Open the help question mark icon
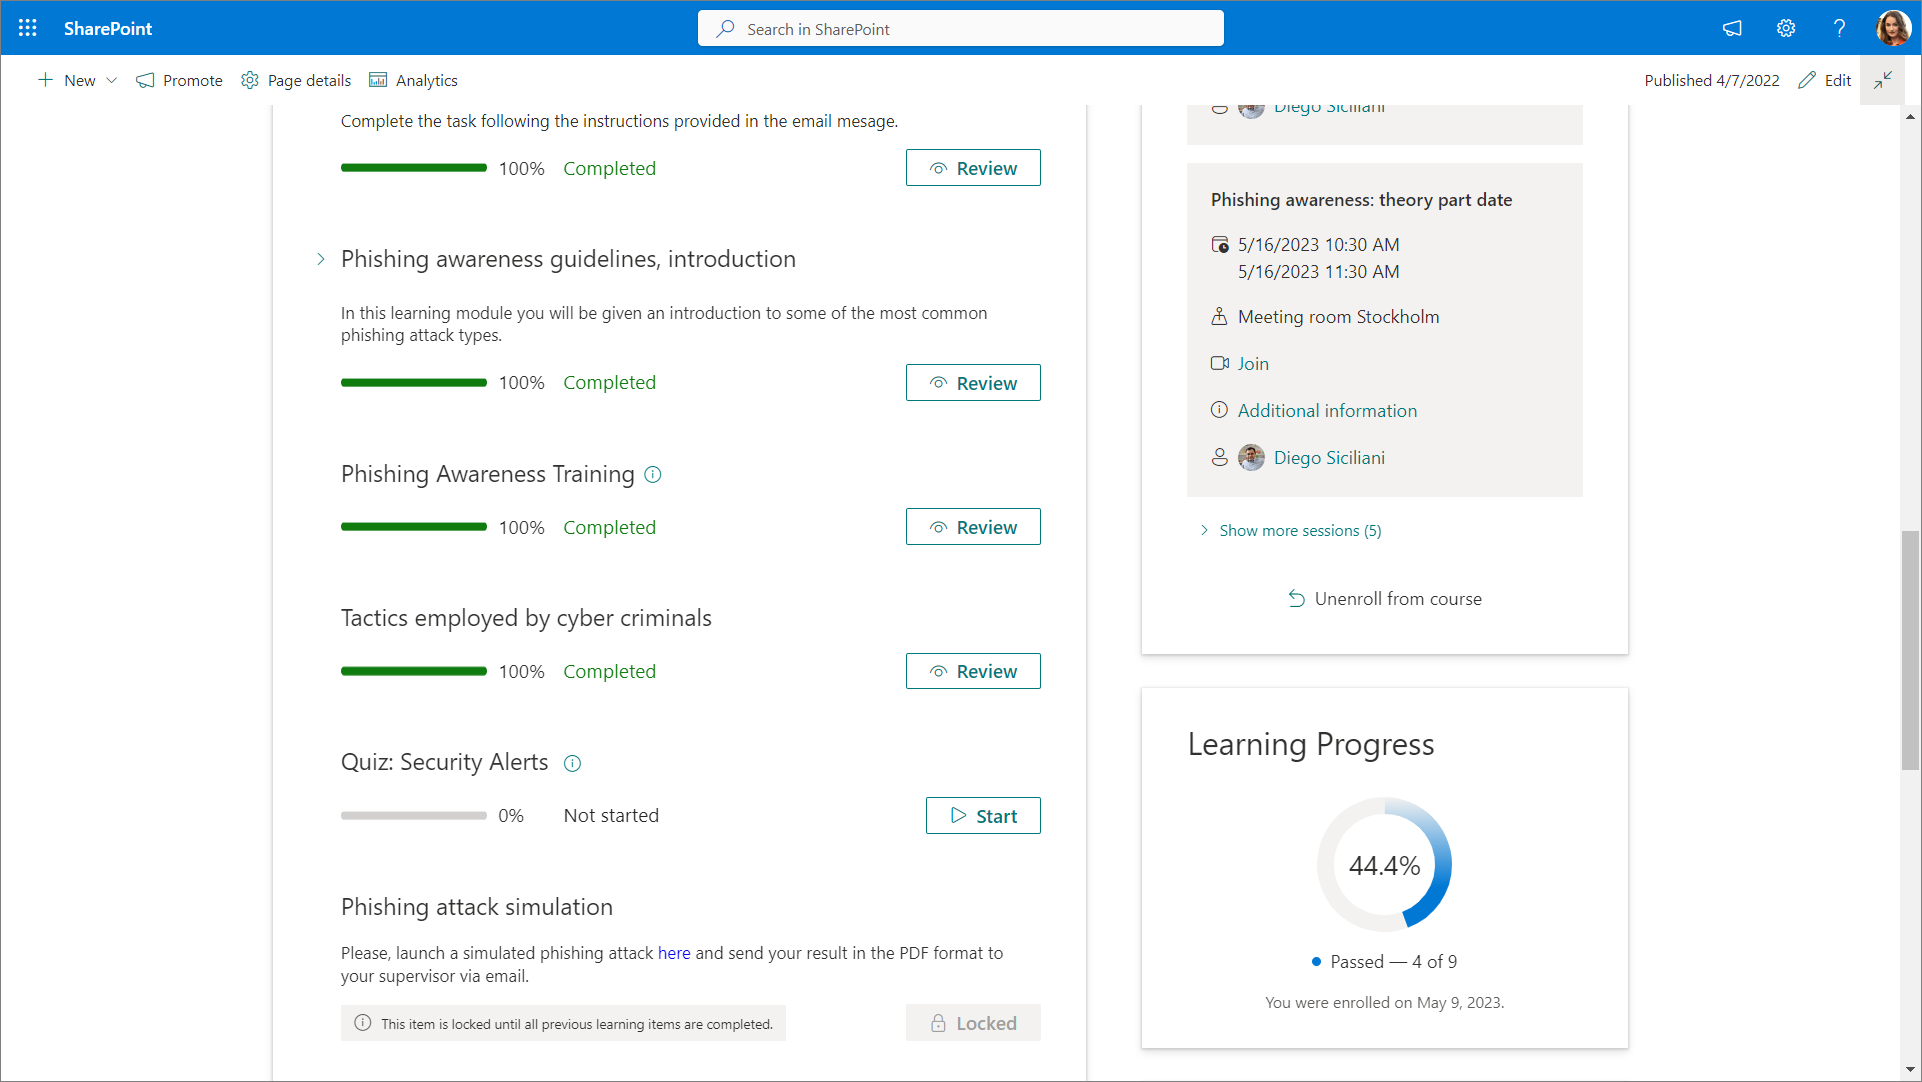Screen dimensions: 1922x1082 click(1838, 28)
